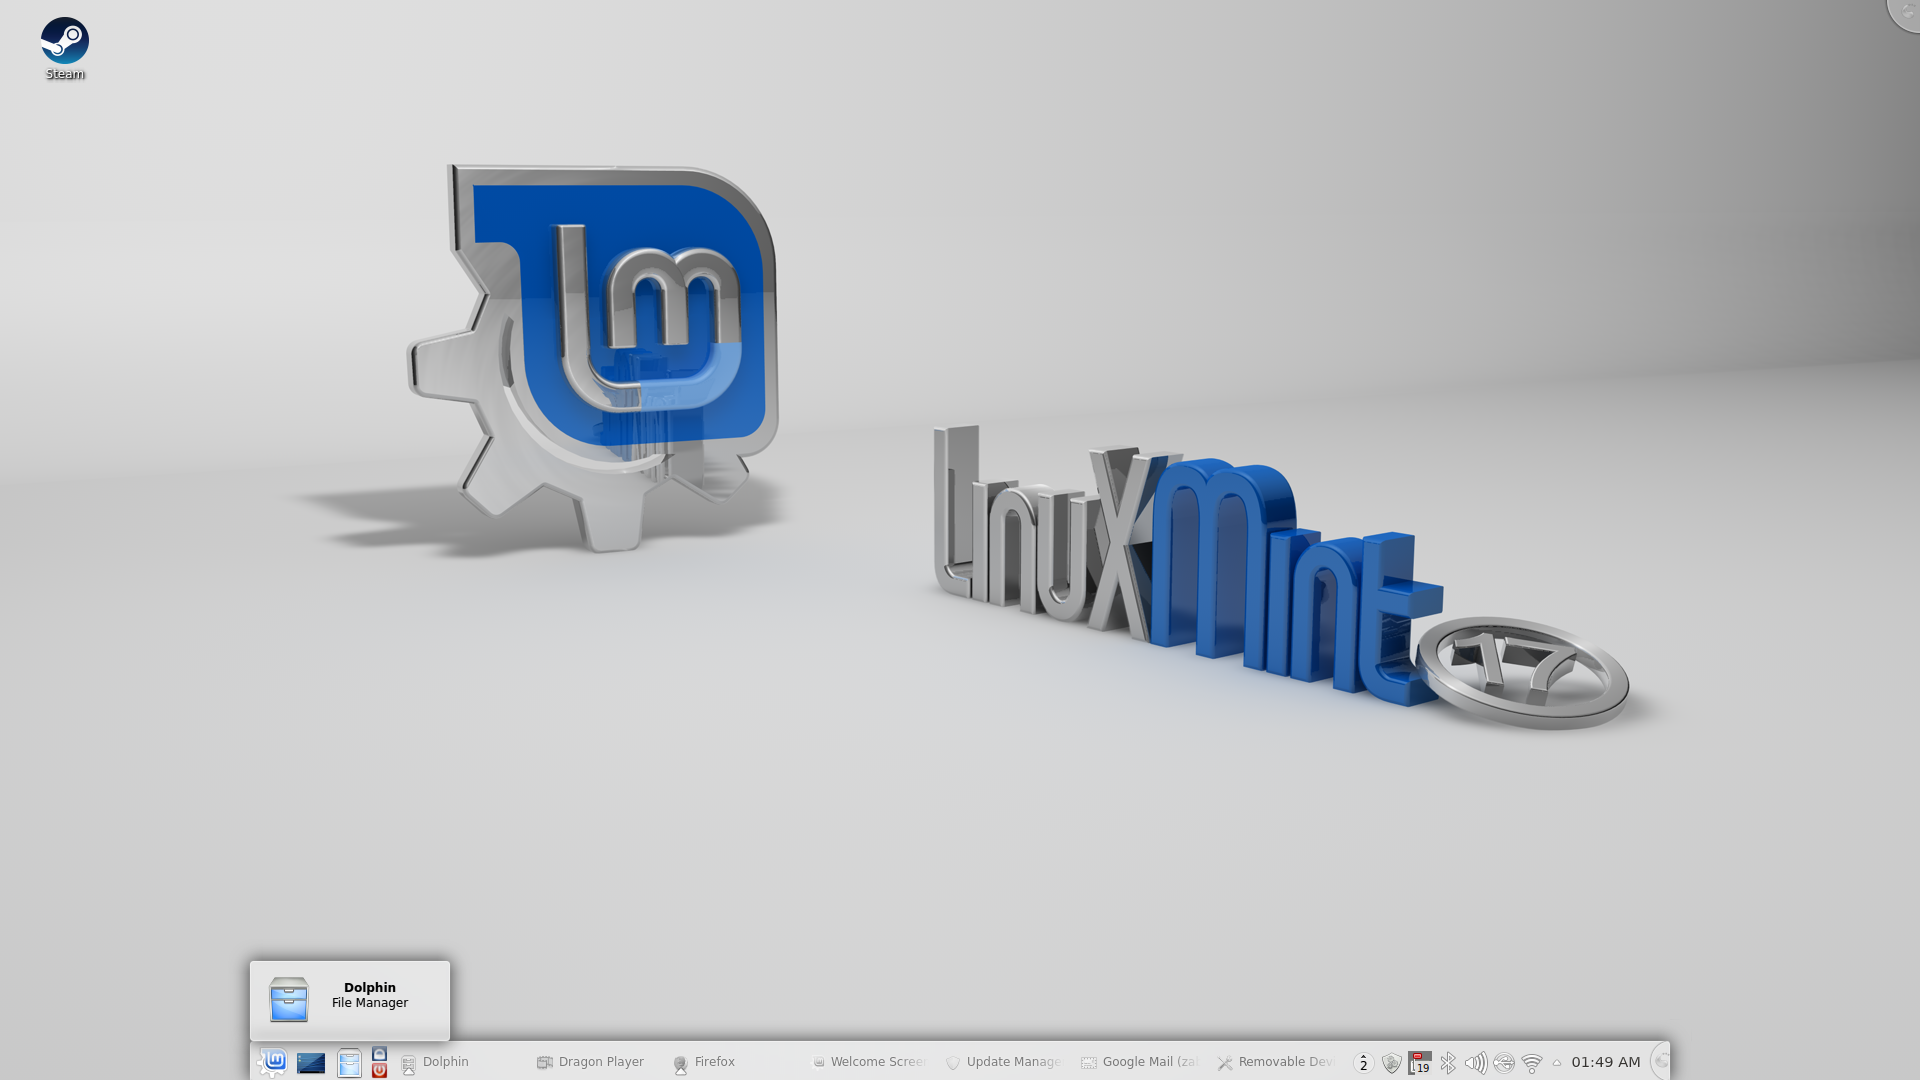Open the desktop toolbox at the screen's top-right corner
The height and width of the screenshot is (1080, 1920).
pyautogui.click(x=1906, y=13)
